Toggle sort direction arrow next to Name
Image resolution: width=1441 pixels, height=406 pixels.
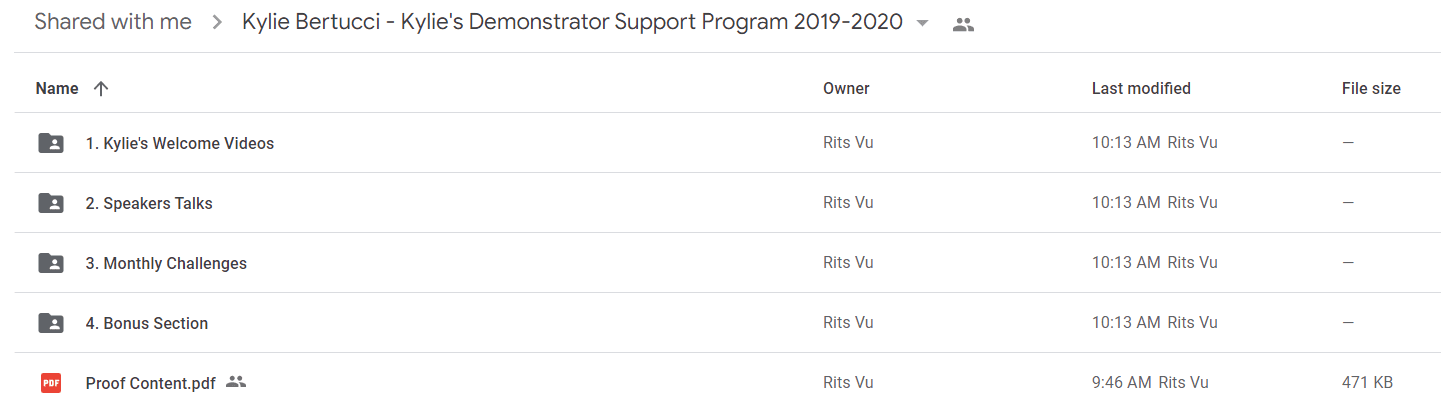click(100, 88)
